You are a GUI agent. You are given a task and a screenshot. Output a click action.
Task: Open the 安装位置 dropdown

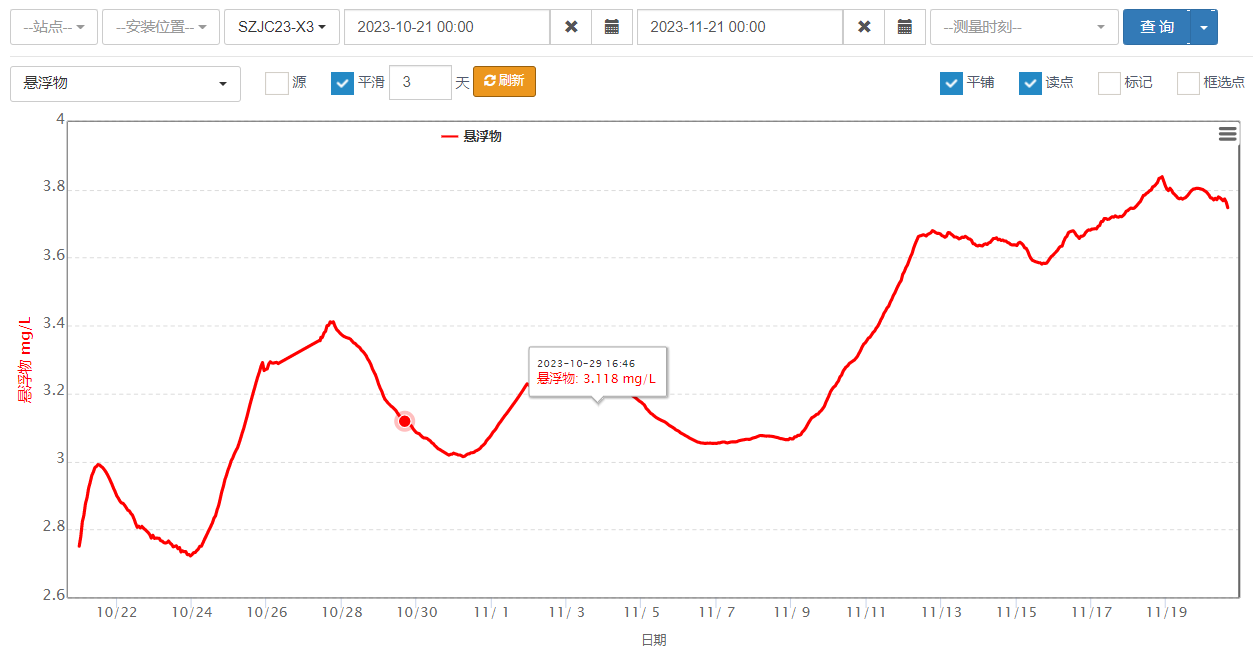coord(161,27)
